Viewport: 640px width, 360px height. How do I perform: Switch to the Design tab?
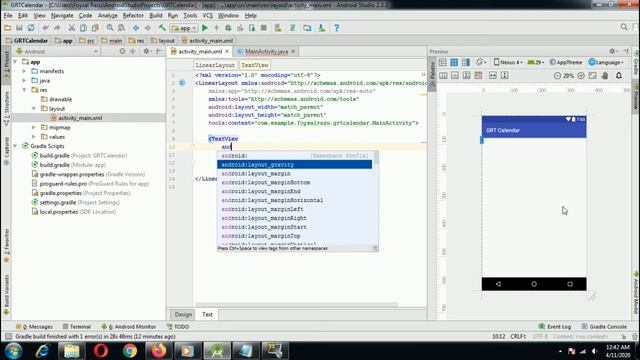pyautogui.click(x=183, y=314)
